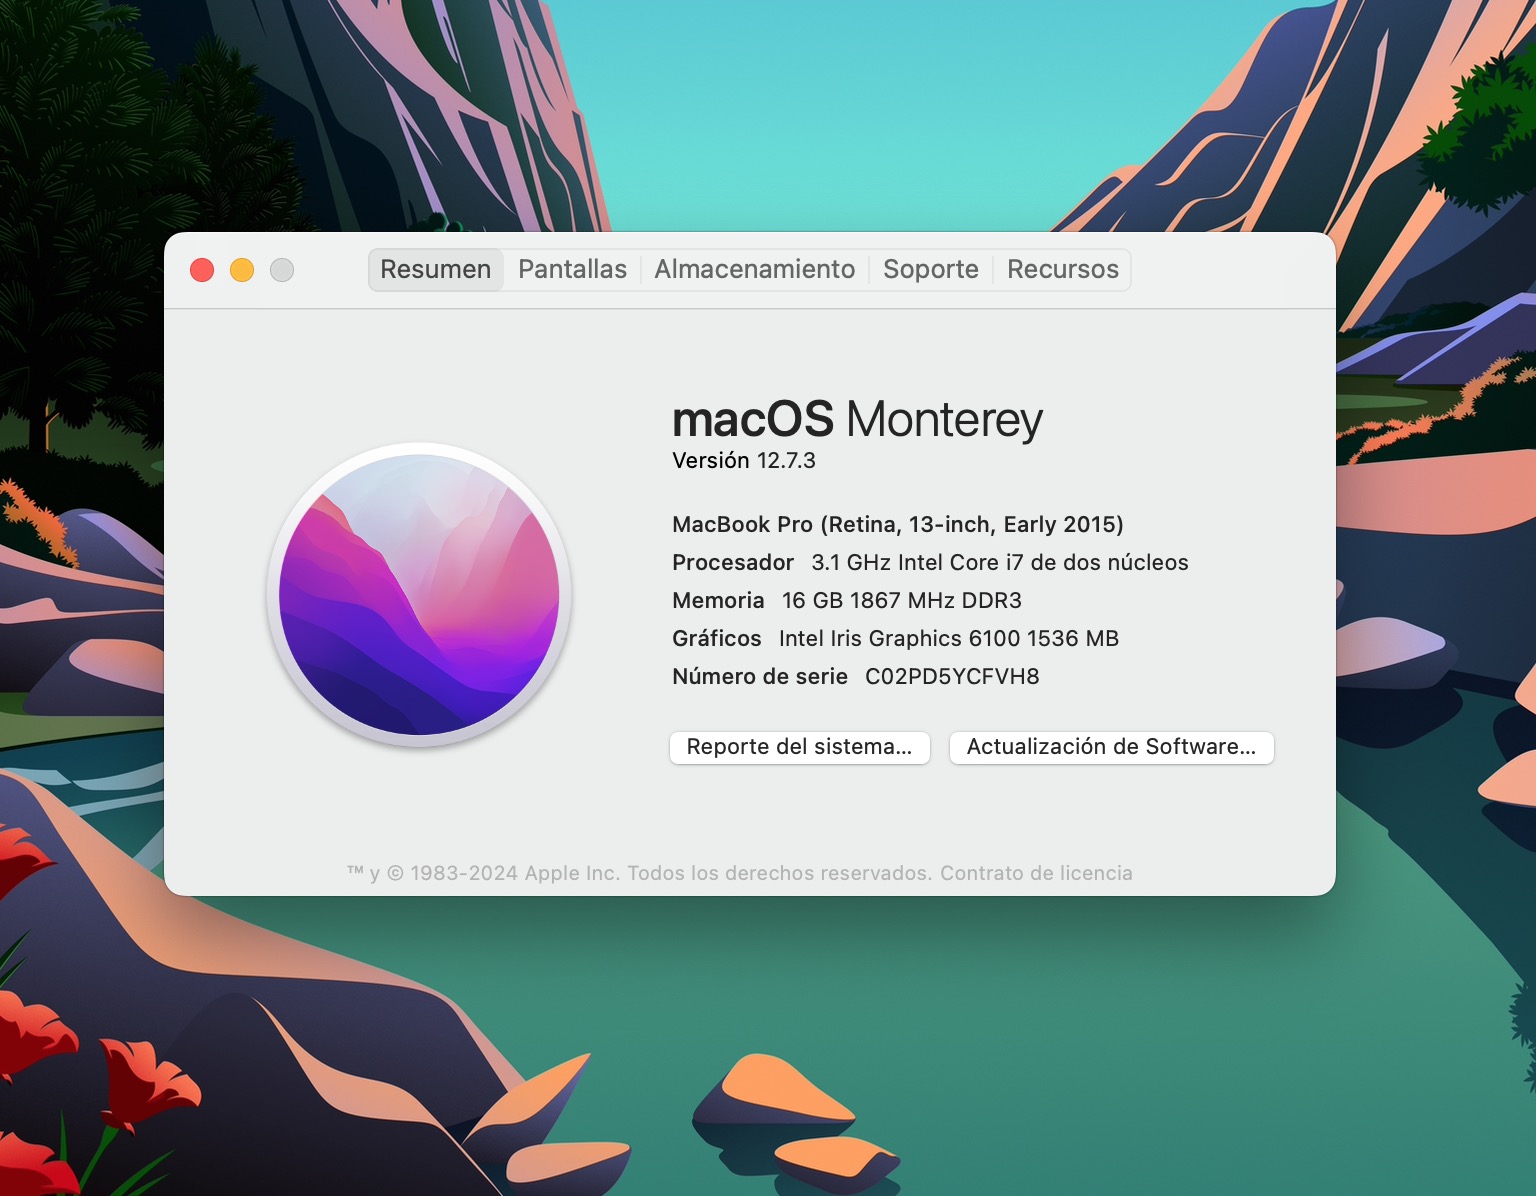Open the Recursos tab

pos(1062,270)
